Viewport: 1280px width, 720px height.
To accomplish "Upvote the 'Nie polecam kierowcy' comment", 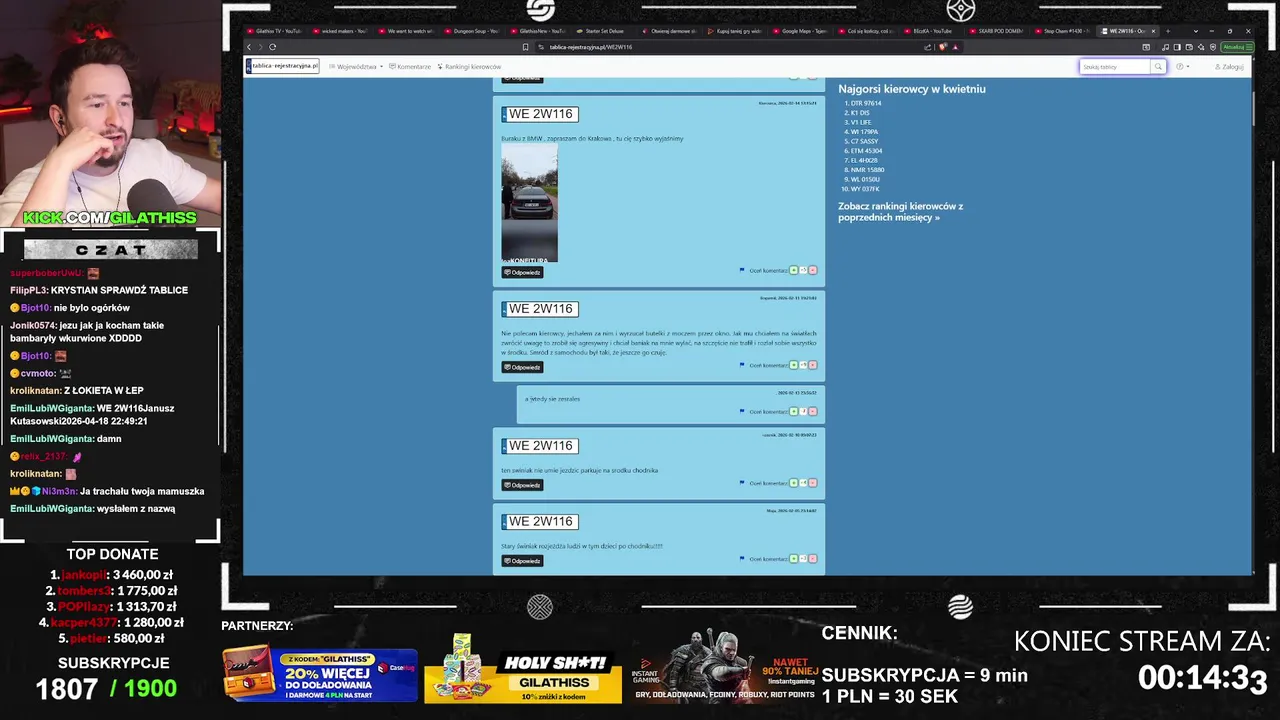I will (794, 365).
